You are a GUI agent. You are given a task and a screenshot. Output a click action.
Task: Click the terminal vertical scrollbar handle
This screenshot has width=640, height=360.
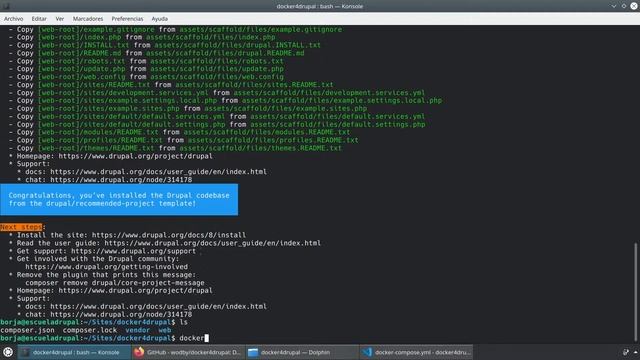coord(635,292)
